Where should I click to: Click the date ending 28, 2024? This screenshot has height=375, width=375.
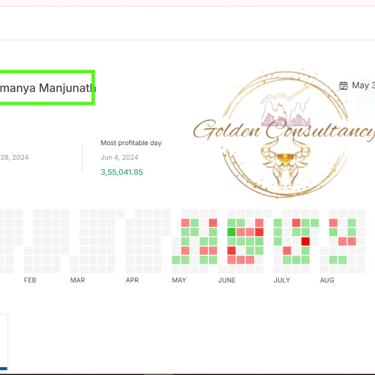(x=14, y=157)
